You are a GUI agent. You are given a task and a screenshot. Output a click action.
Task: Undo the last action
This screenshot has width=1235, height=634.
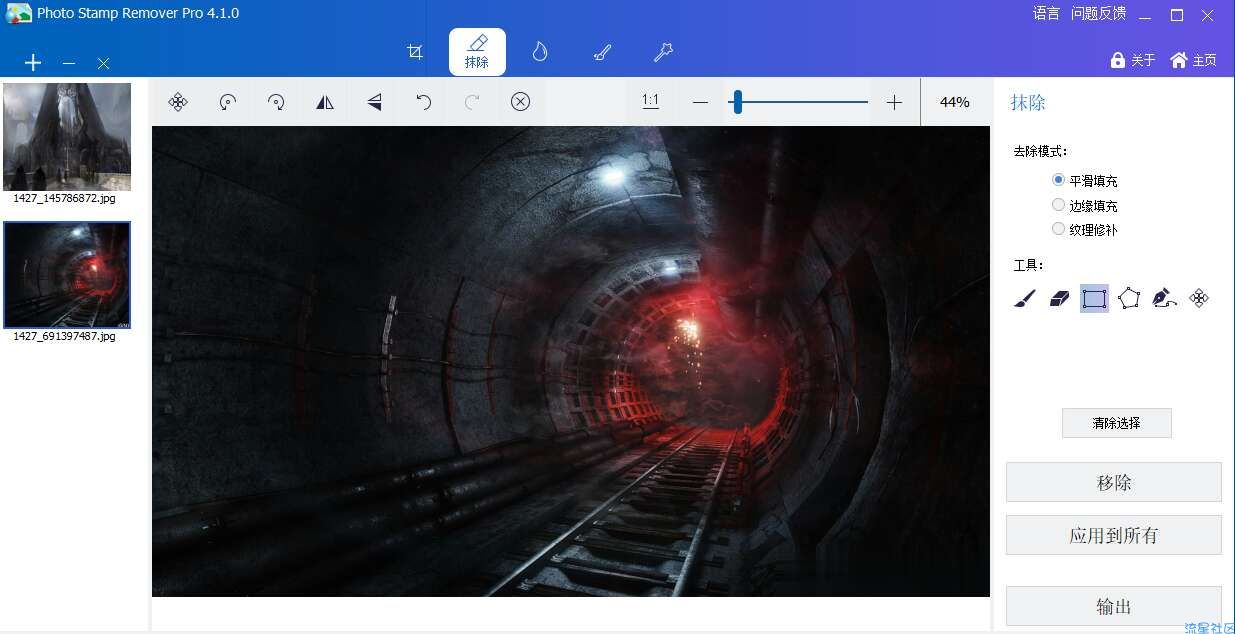[423, 102]
